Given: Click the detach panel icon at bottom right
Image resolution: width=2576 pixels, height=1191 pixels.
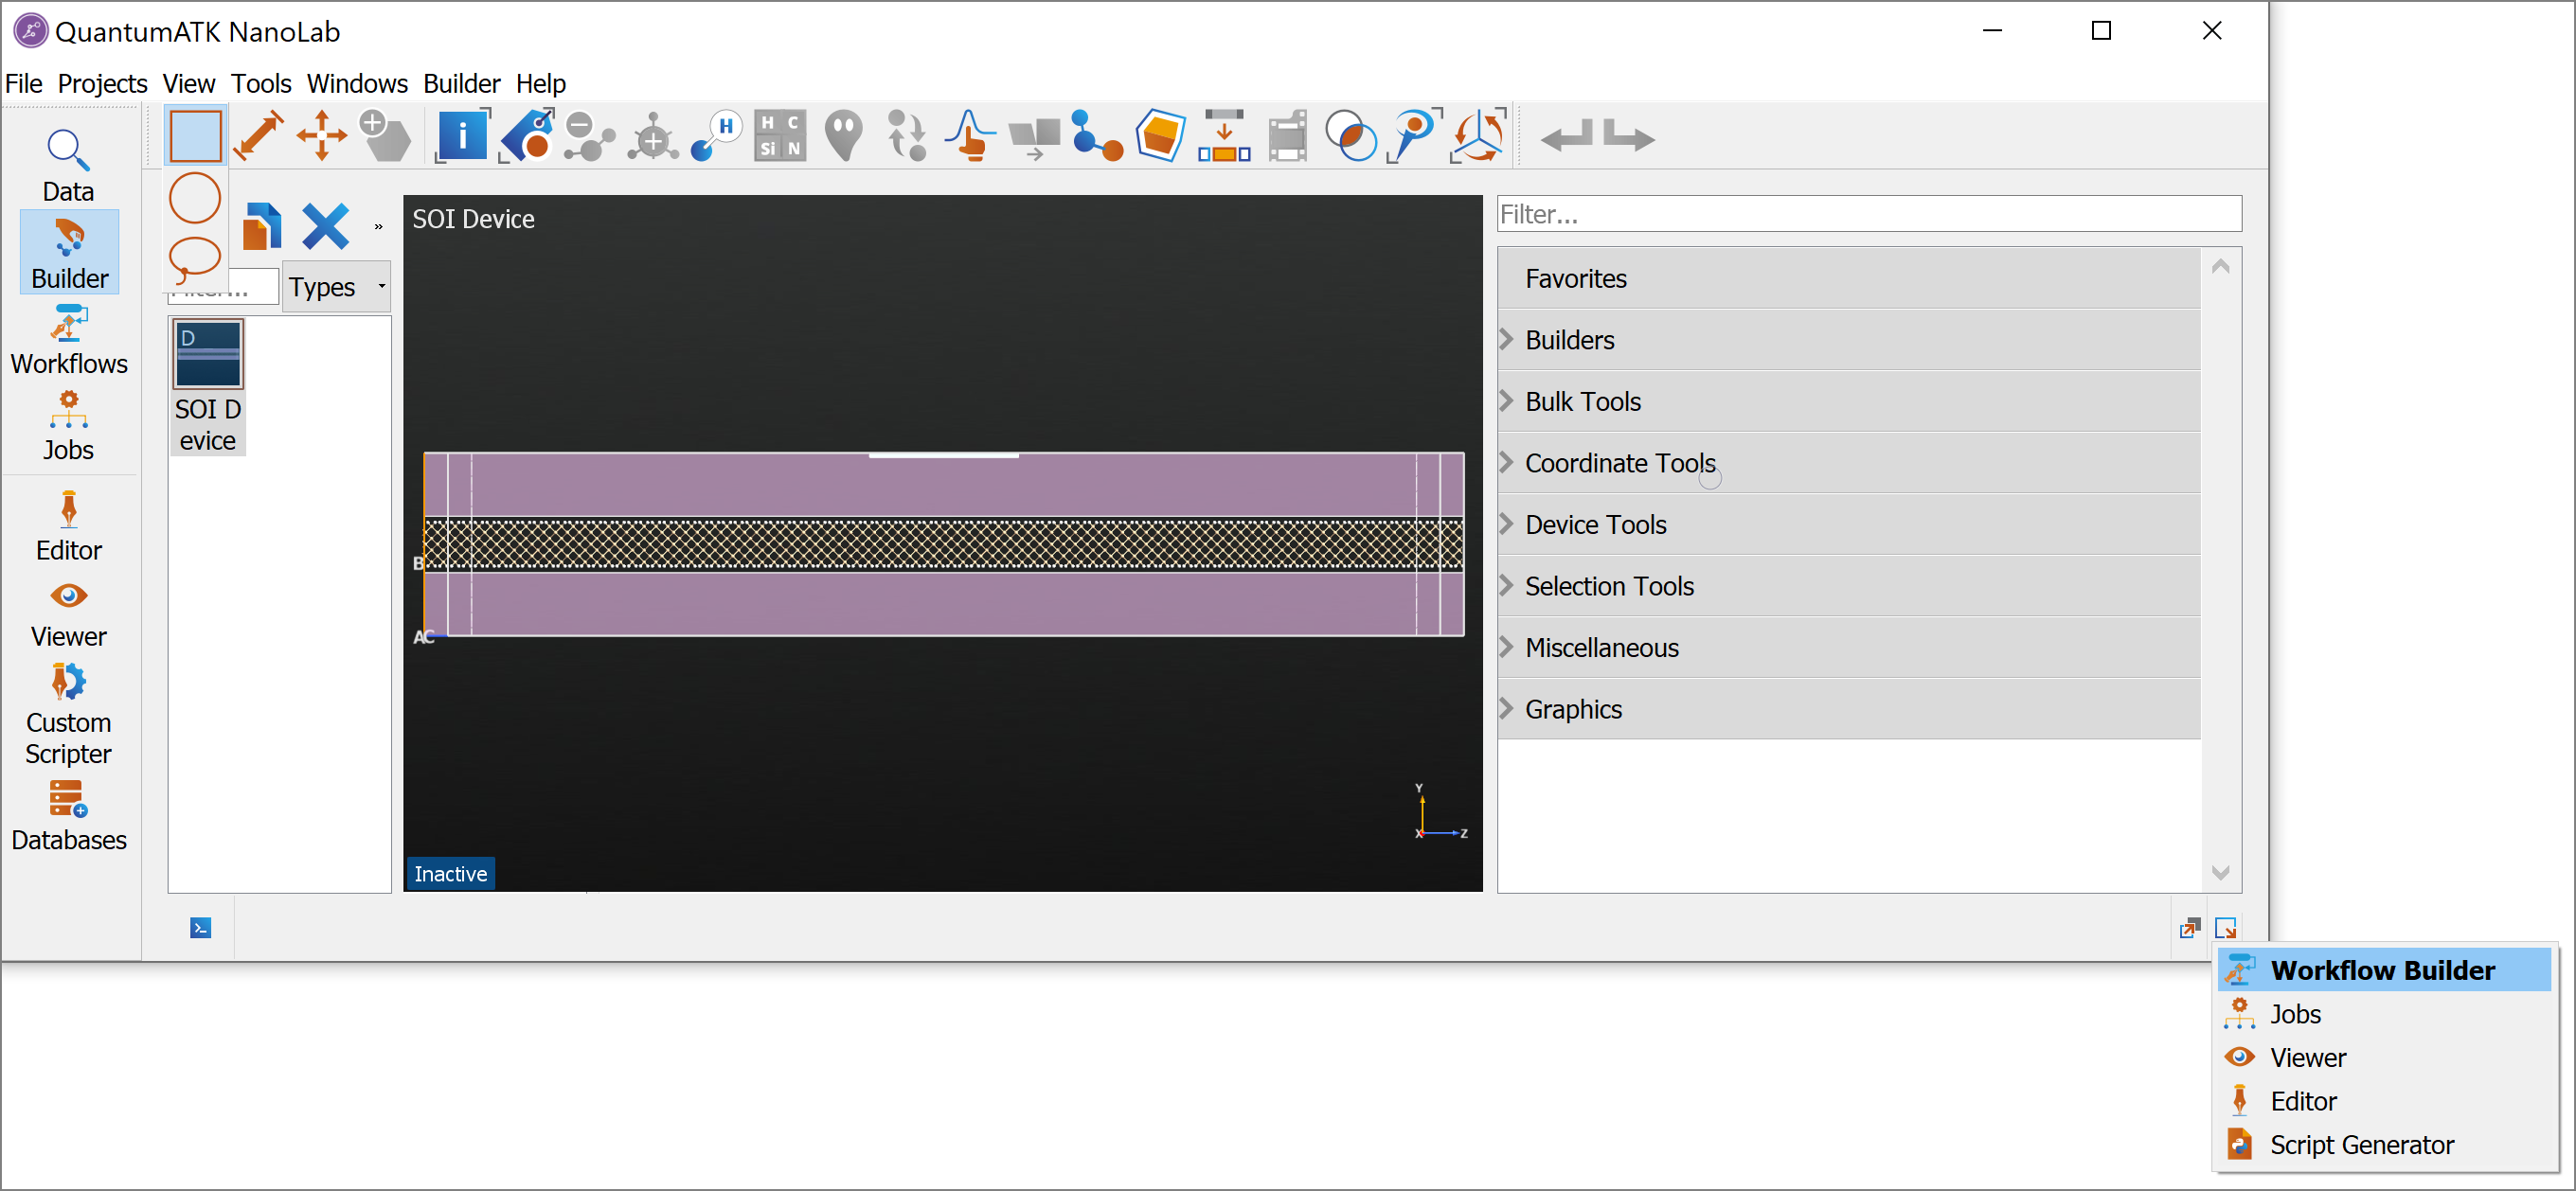Looking at the screenshot, I should [2190, 928].
